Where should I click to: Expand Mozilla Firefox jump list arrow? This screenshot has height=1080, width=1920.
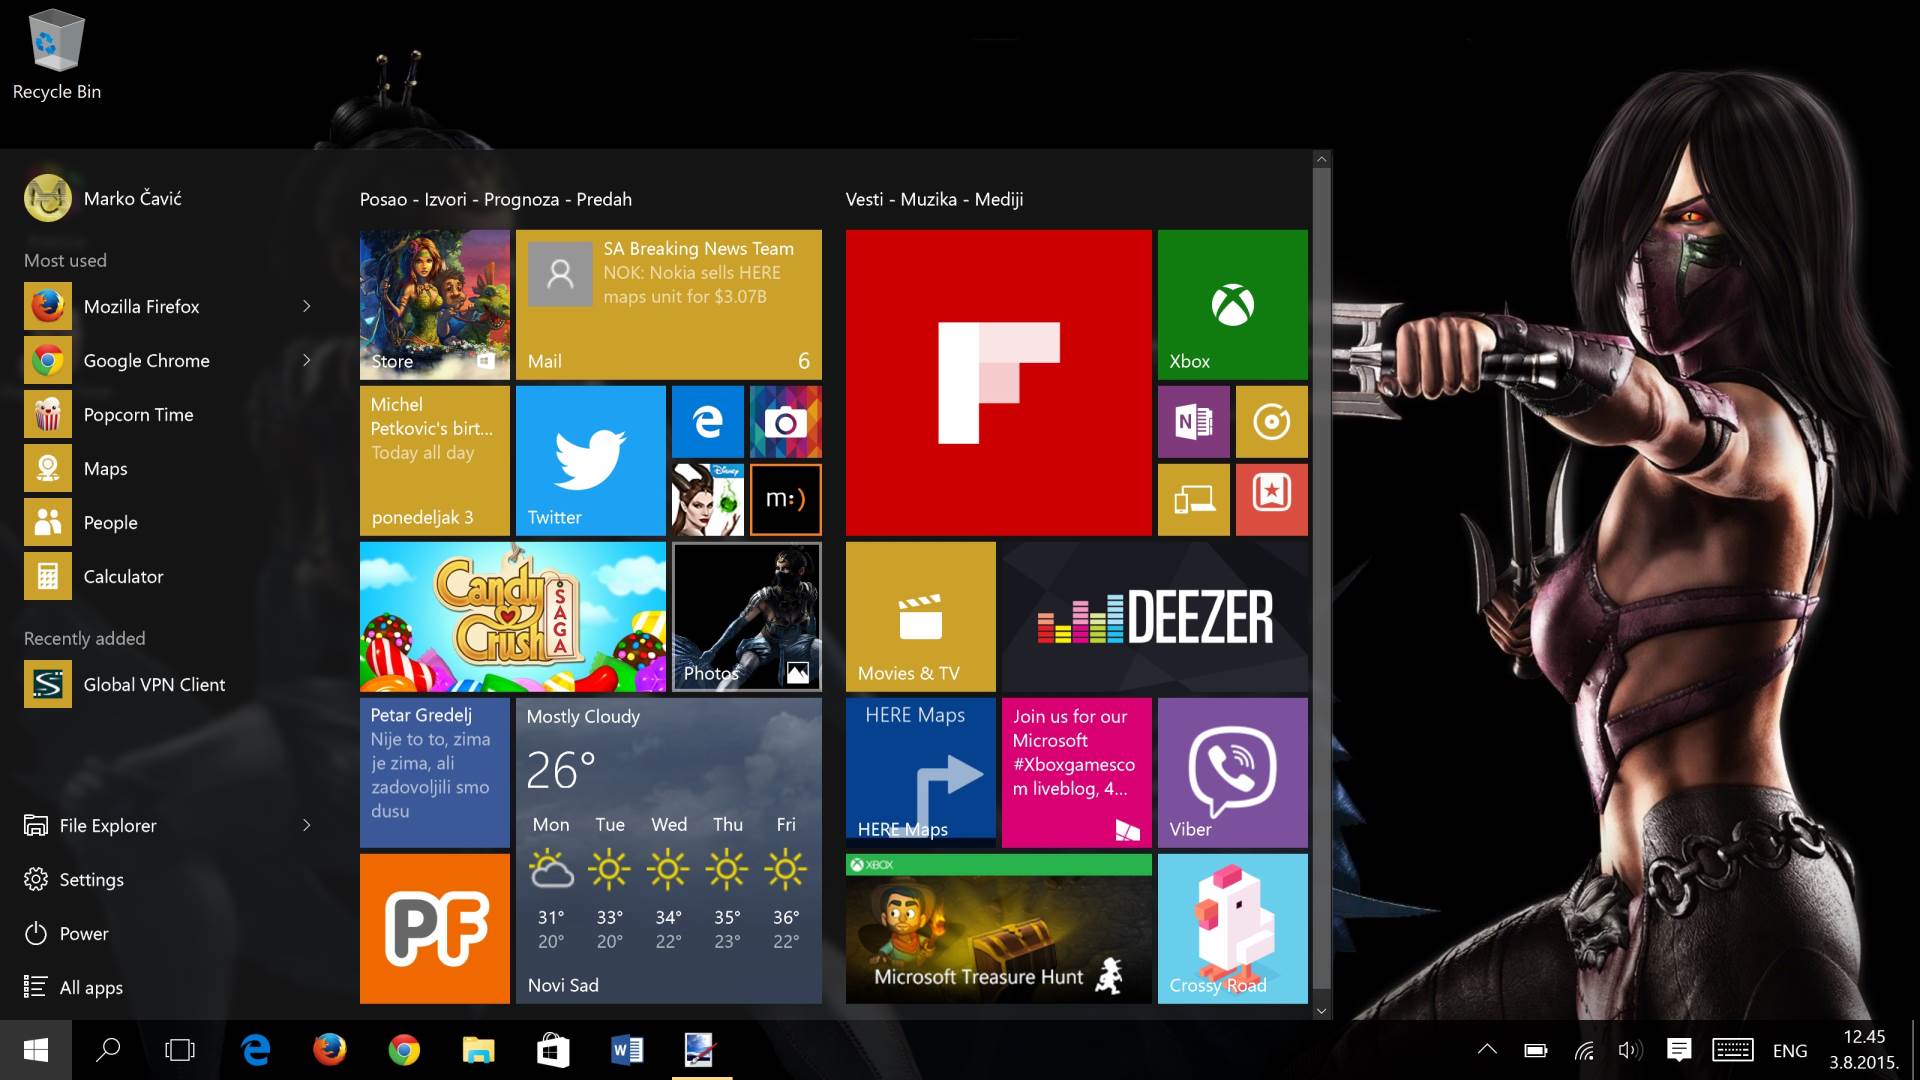(x=307, y=306)
